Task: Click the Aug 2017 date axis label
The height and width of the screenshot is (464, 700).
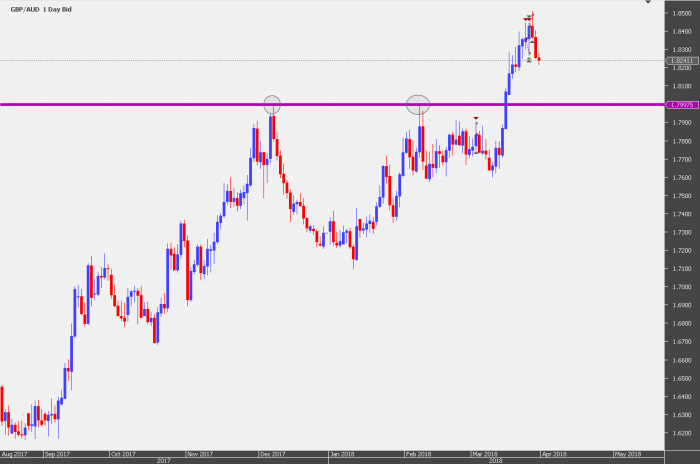Action: point(14,454)
